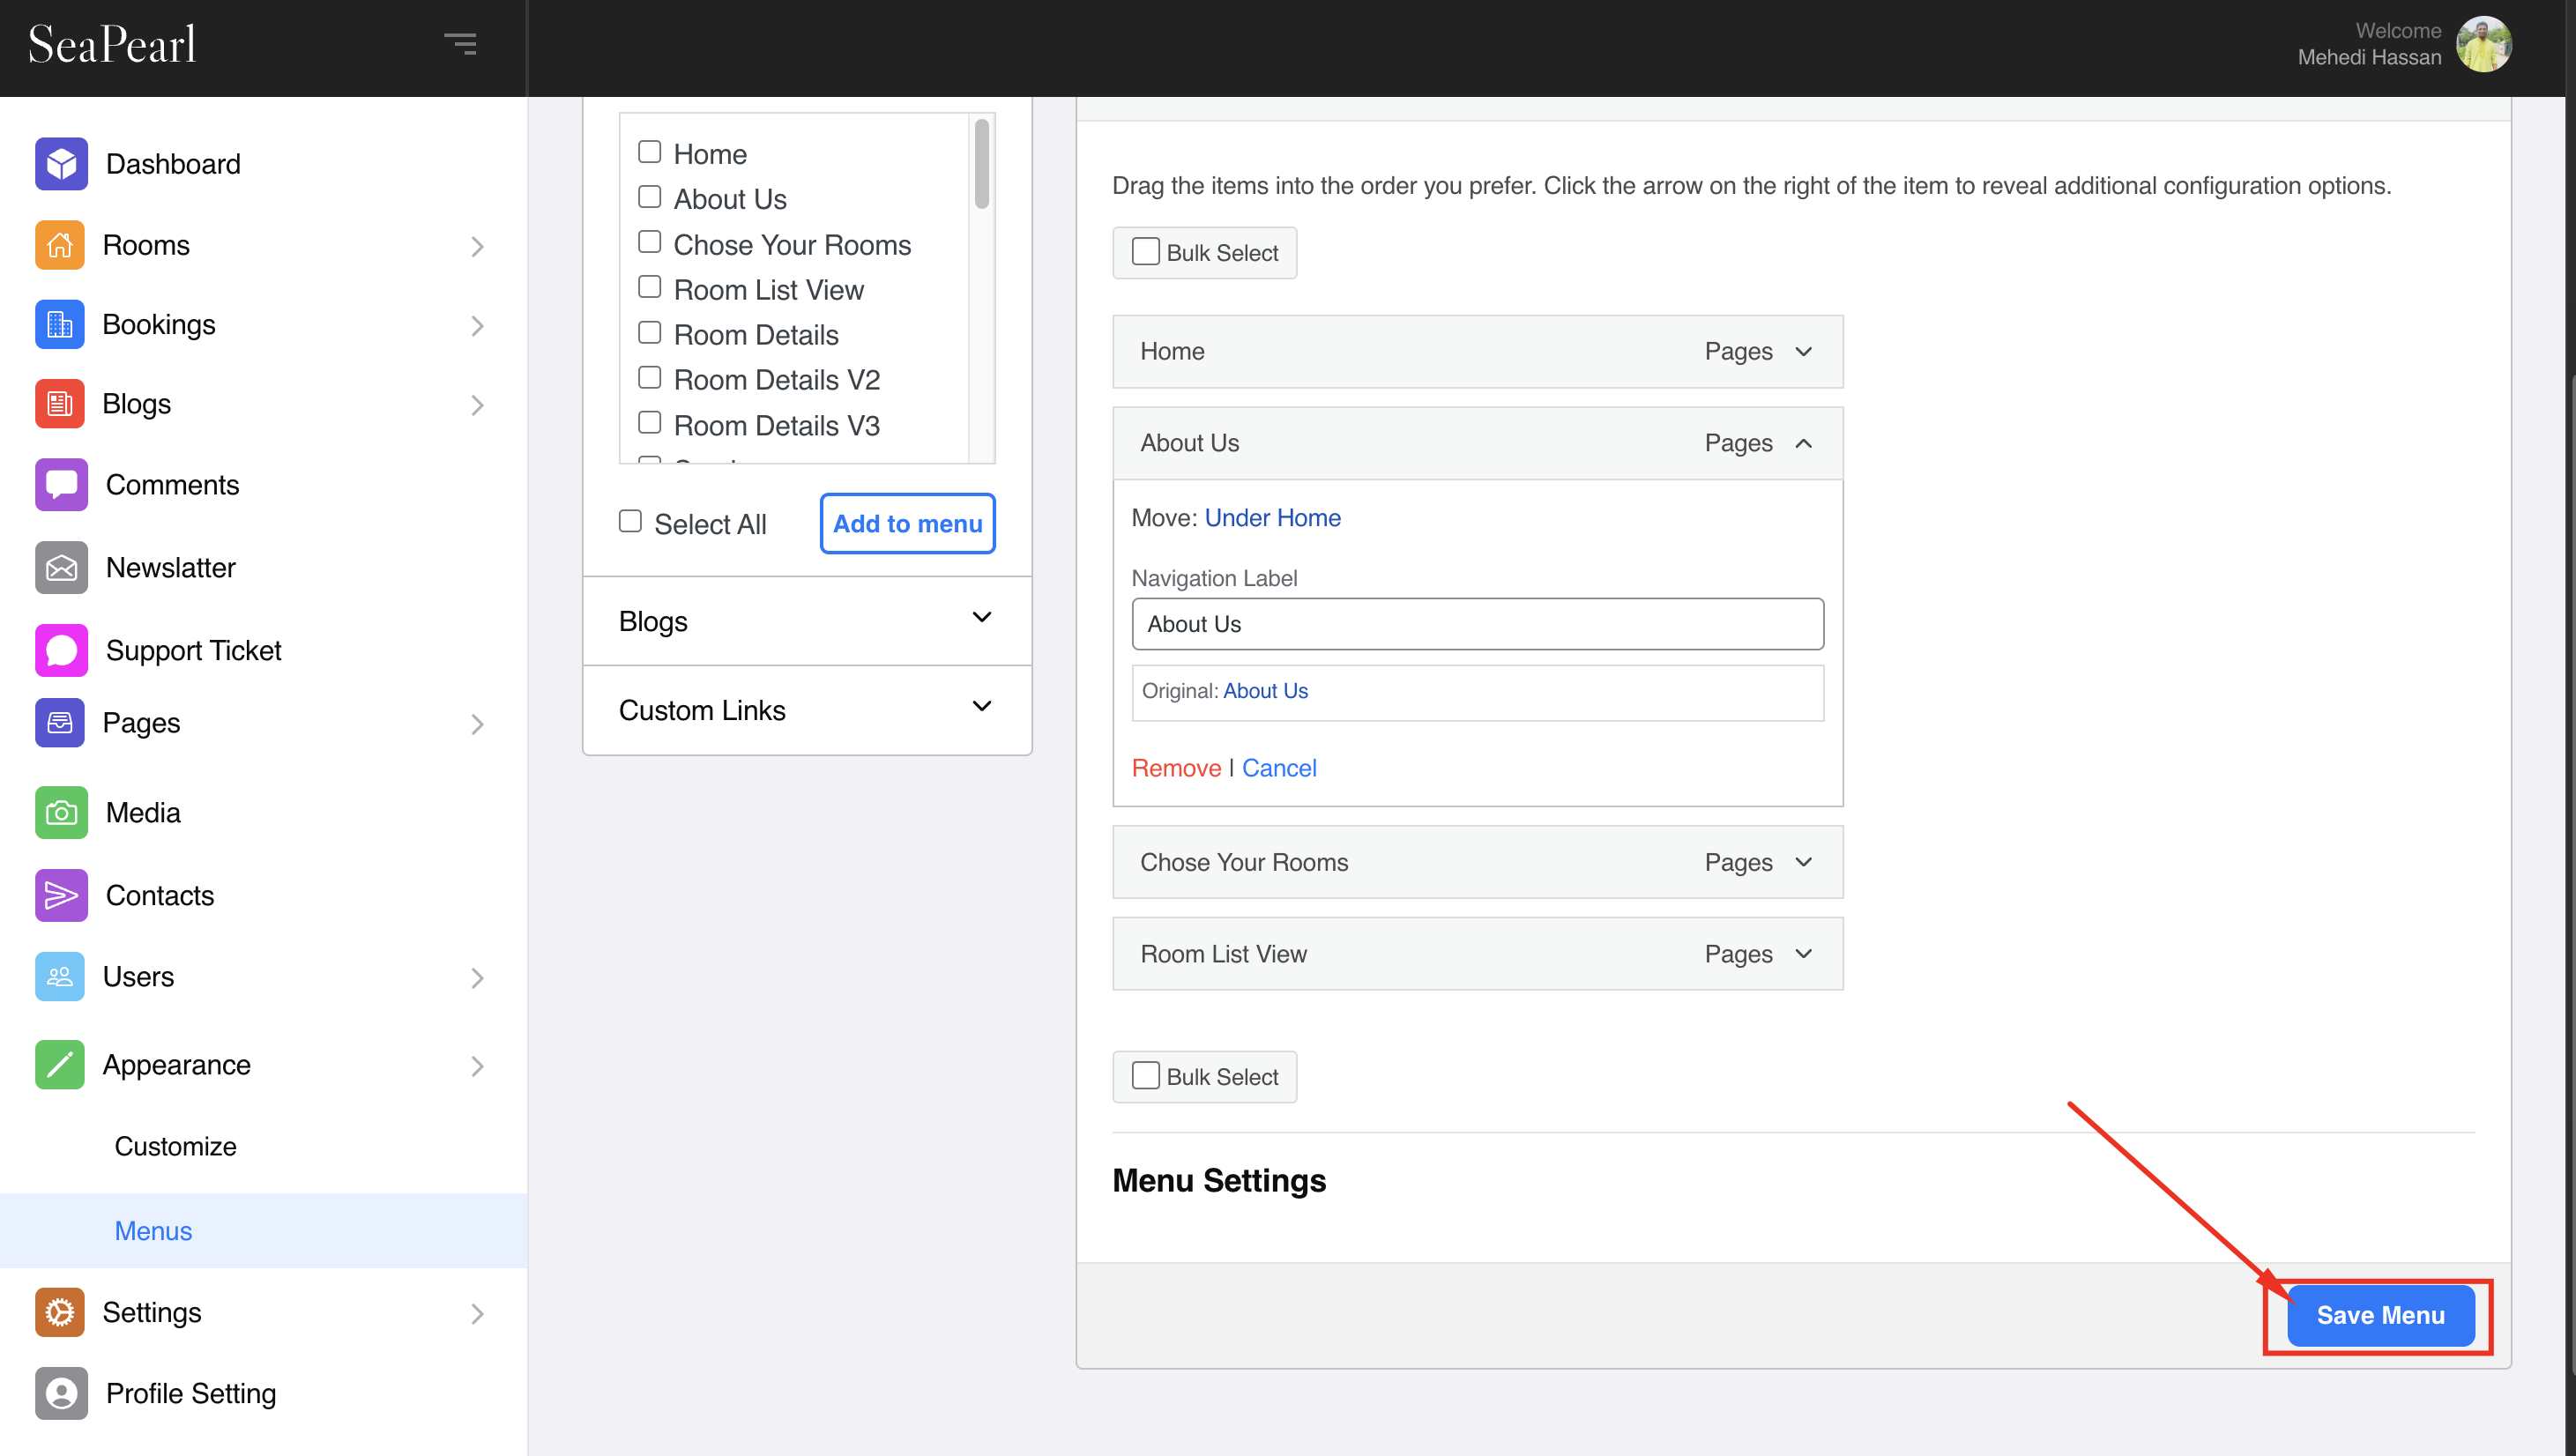Click the Contacts paper plane icon
The width and height of the screenshot is (2576, 1456).
[61, 895]
